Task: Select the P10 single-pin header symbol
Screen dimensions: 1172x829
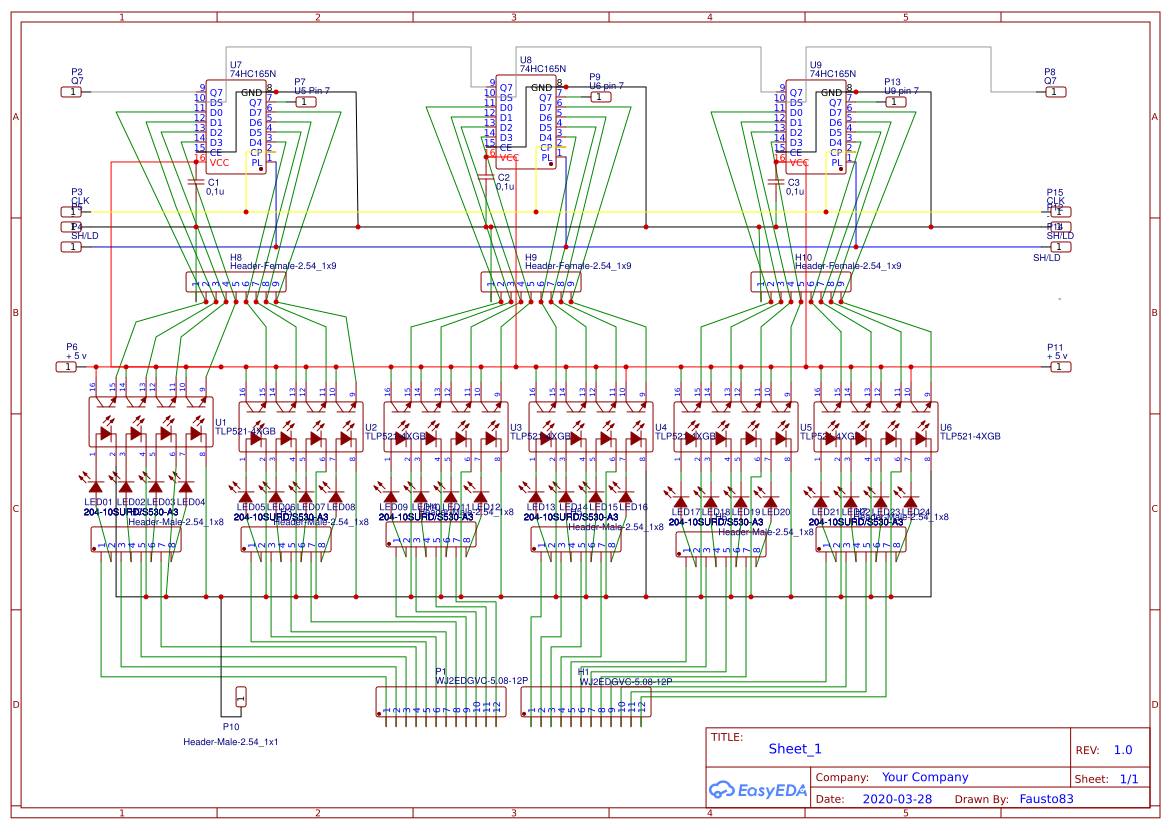Action: coord(240,697)
